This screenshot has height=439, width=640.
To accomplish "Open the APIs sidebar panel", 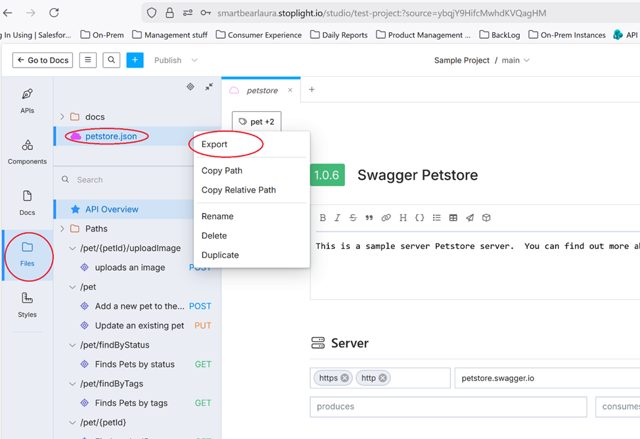I will (27, 100).
